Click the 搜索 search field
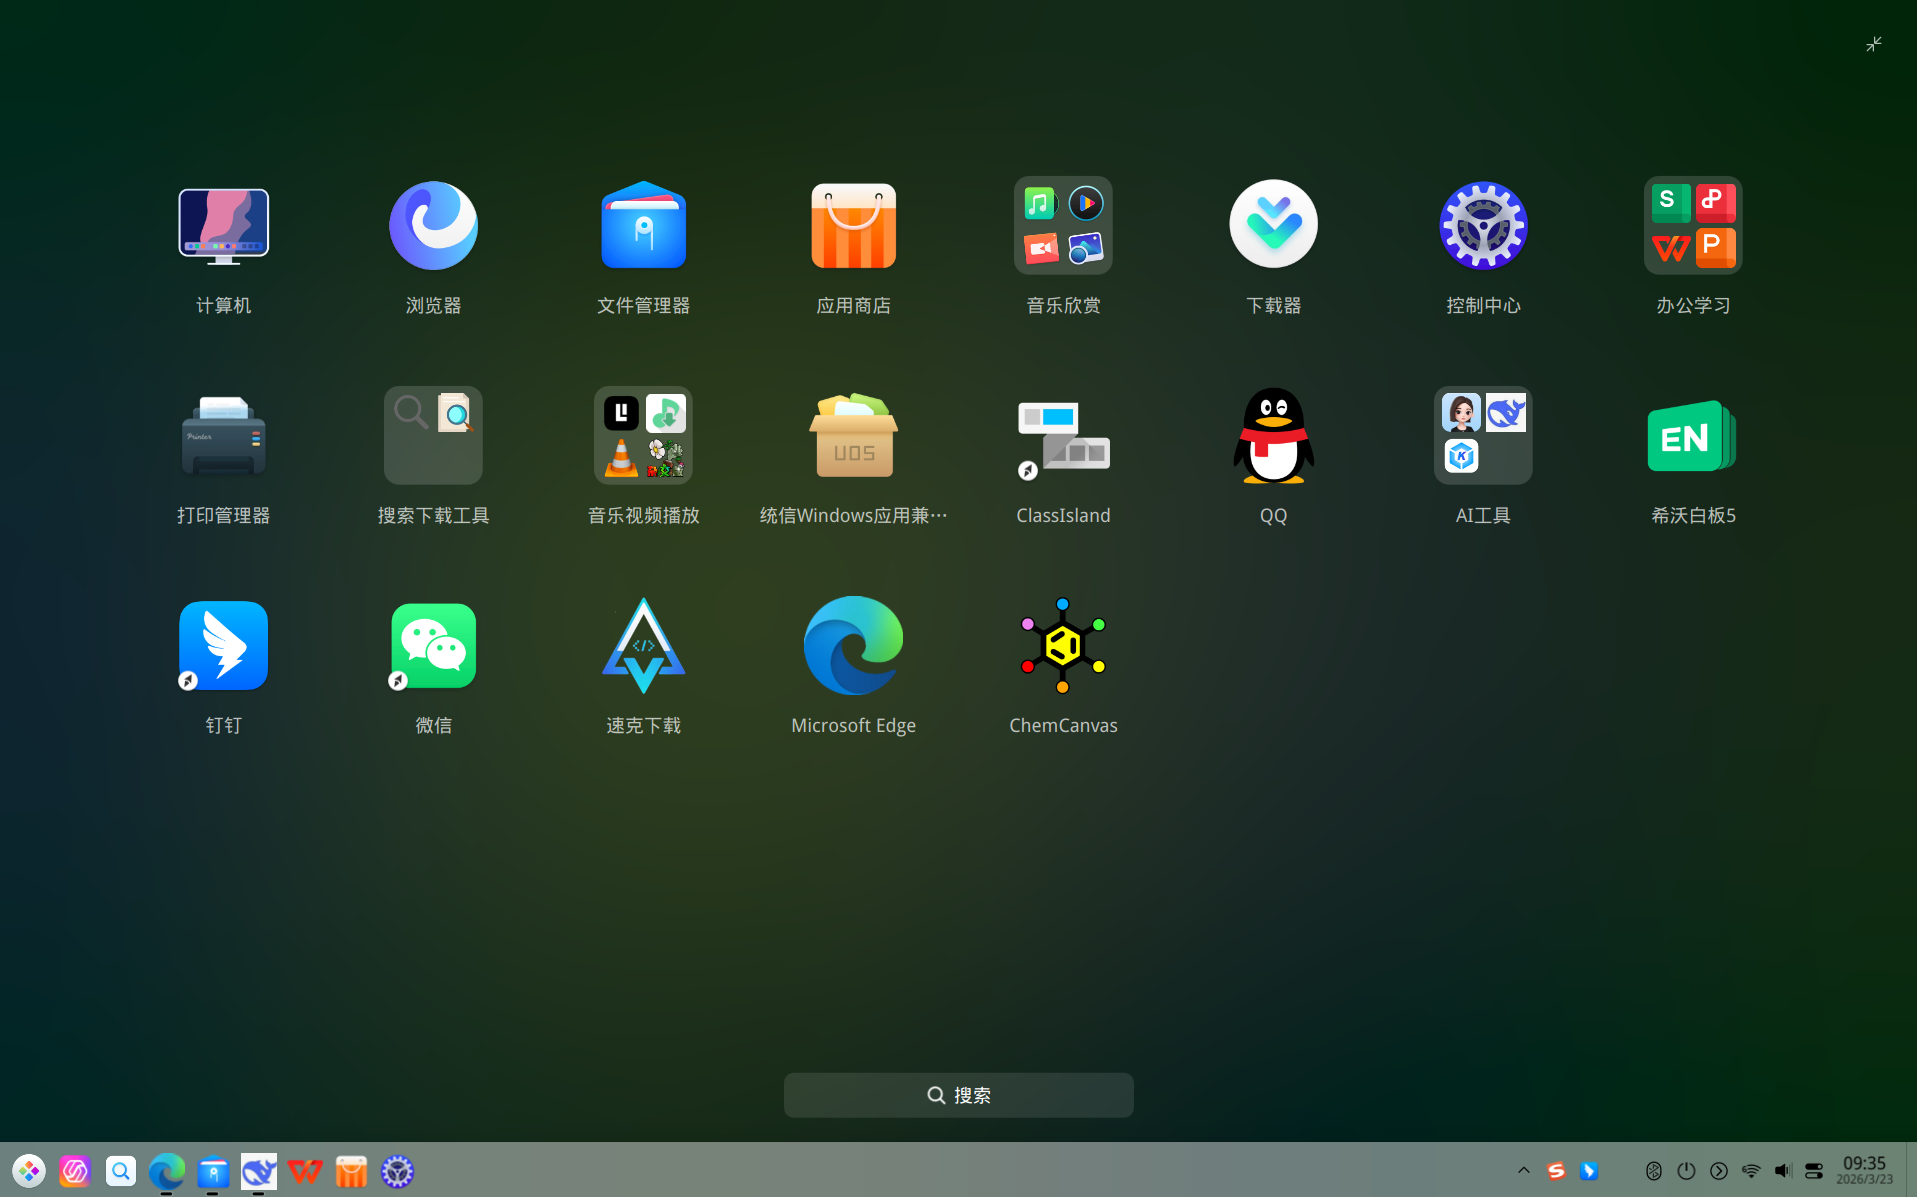 (x=958, y=1095)
